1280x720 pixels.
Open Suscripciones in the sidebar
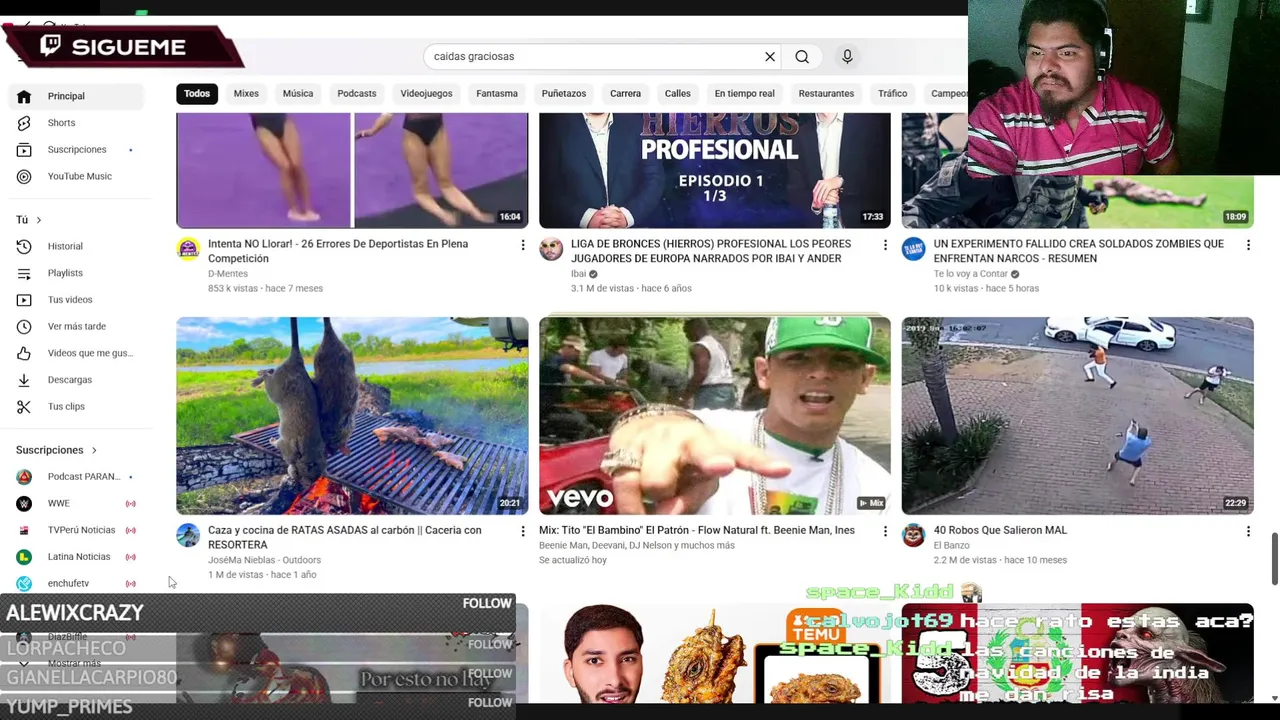78,150
